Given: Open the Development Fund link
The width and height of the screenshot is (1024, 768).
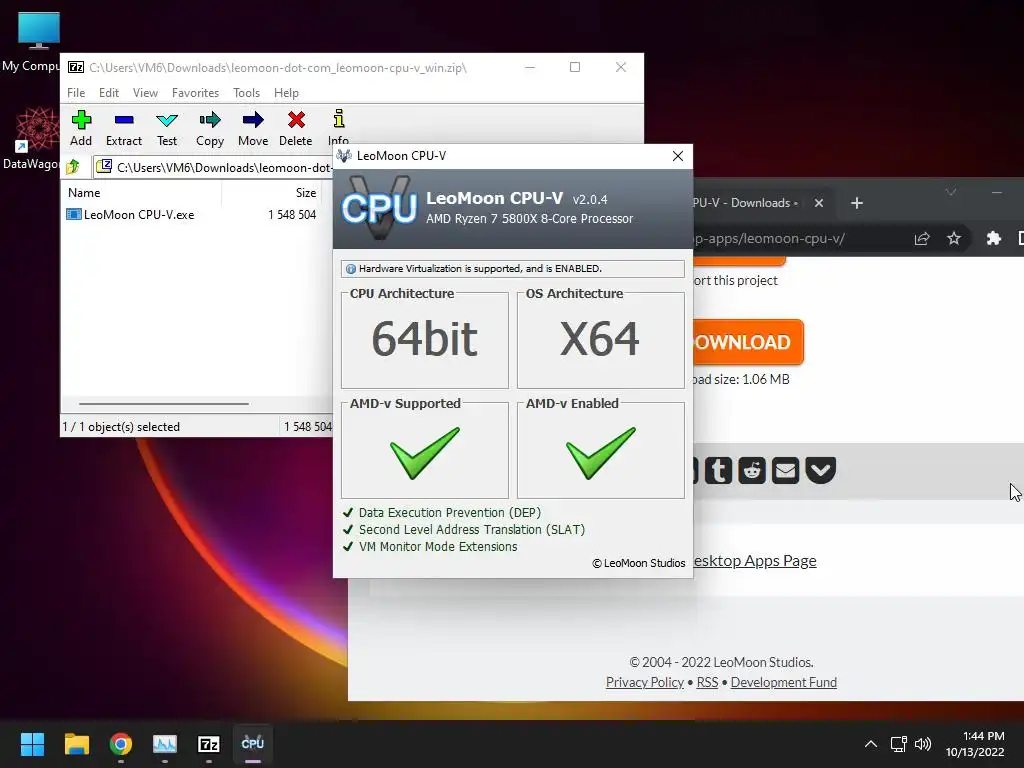Looking at the screenshot, I should [x=784, y=682].
